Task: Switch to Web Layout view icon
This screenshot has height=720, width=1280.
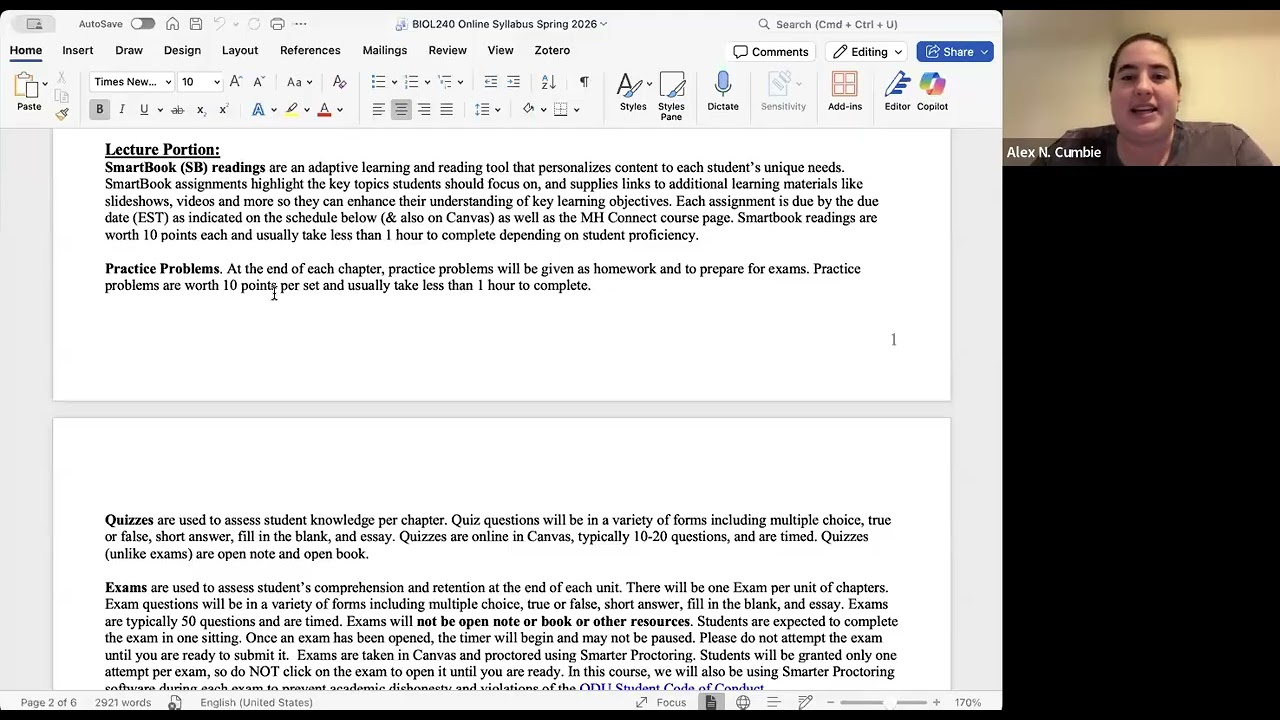Action: pyautogui.click(x=743, y=702)
